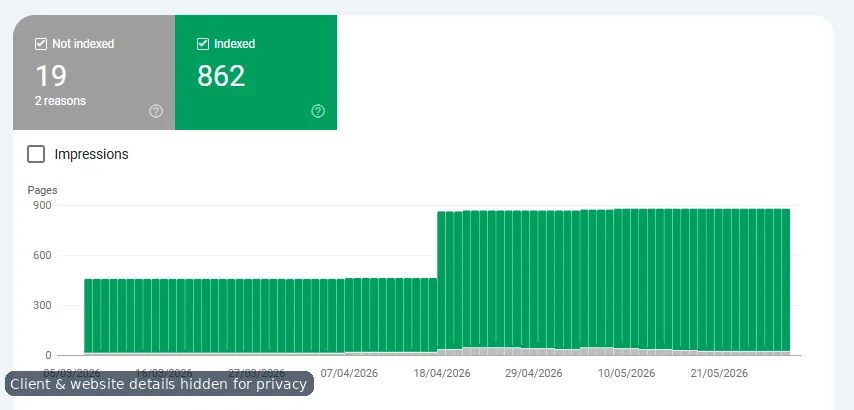Uncheck the Indexed checkbox

coord(203,44)
